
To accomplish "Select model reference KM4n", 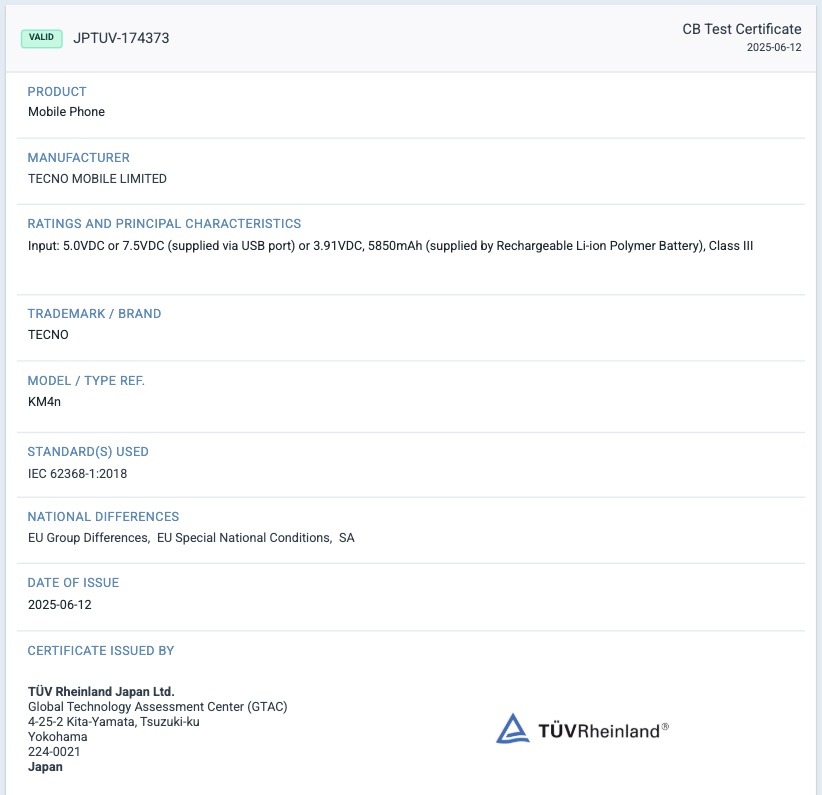I will pos(44,402).
